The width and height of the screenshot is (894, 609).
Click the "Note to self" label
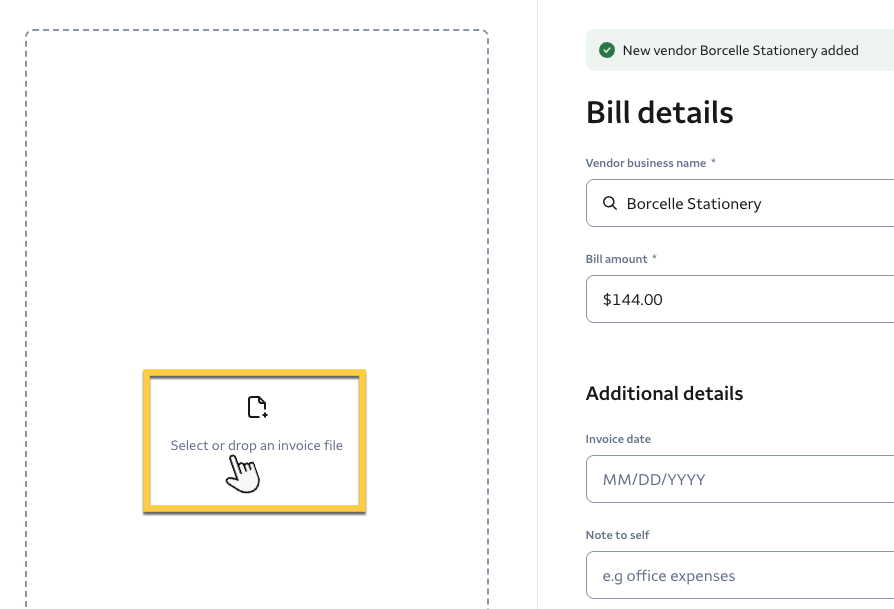click(617, 535)
